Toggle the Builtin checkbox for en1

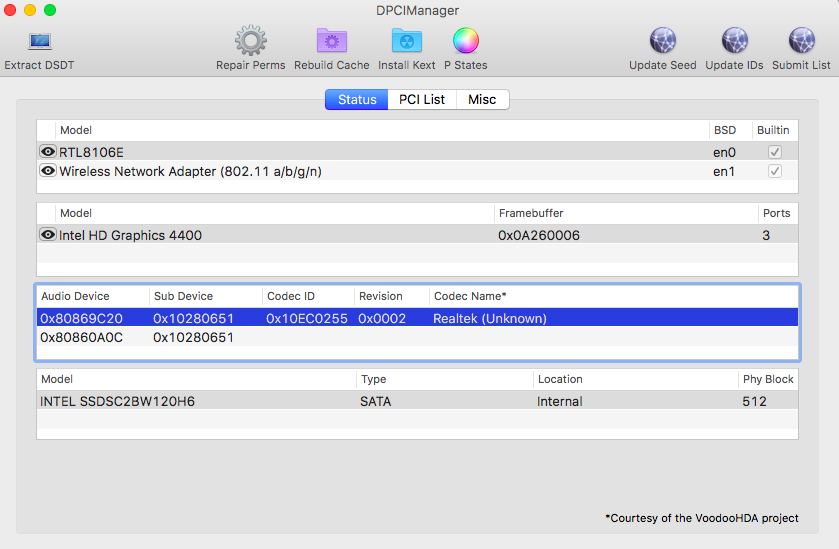(x=774, y=171)
